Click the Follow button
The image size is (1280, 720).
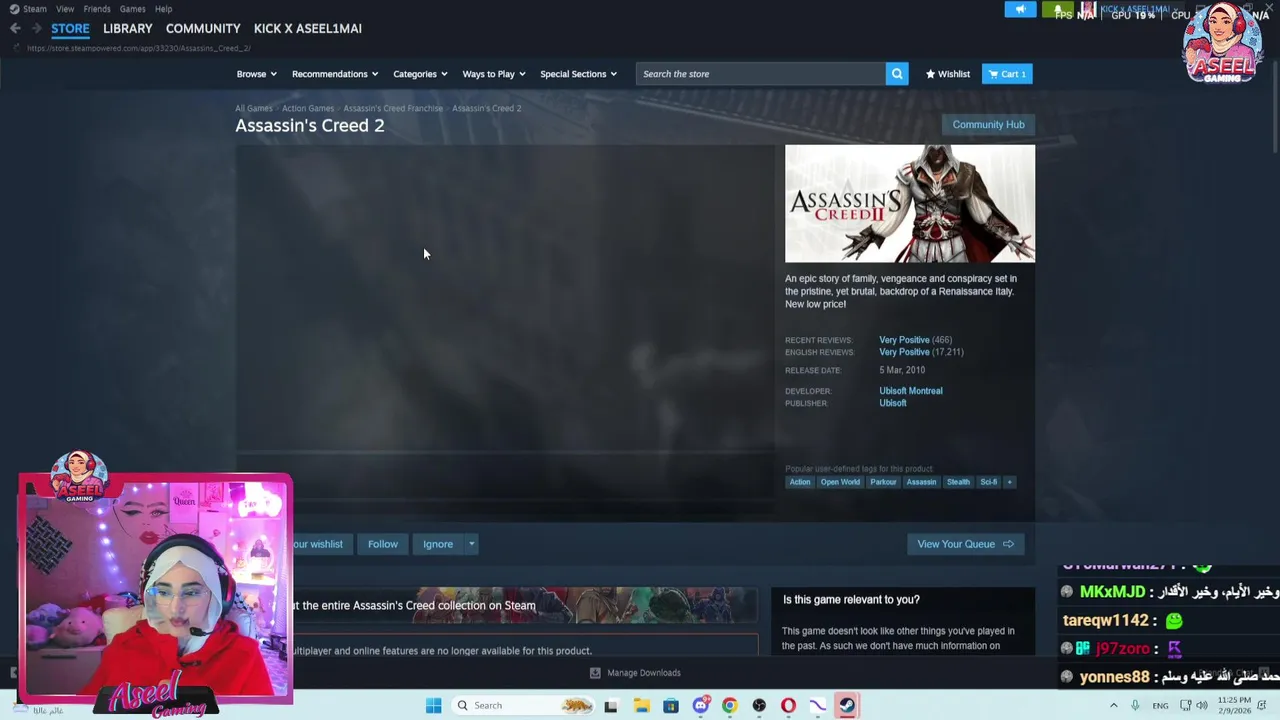click(x=383, y=544)
